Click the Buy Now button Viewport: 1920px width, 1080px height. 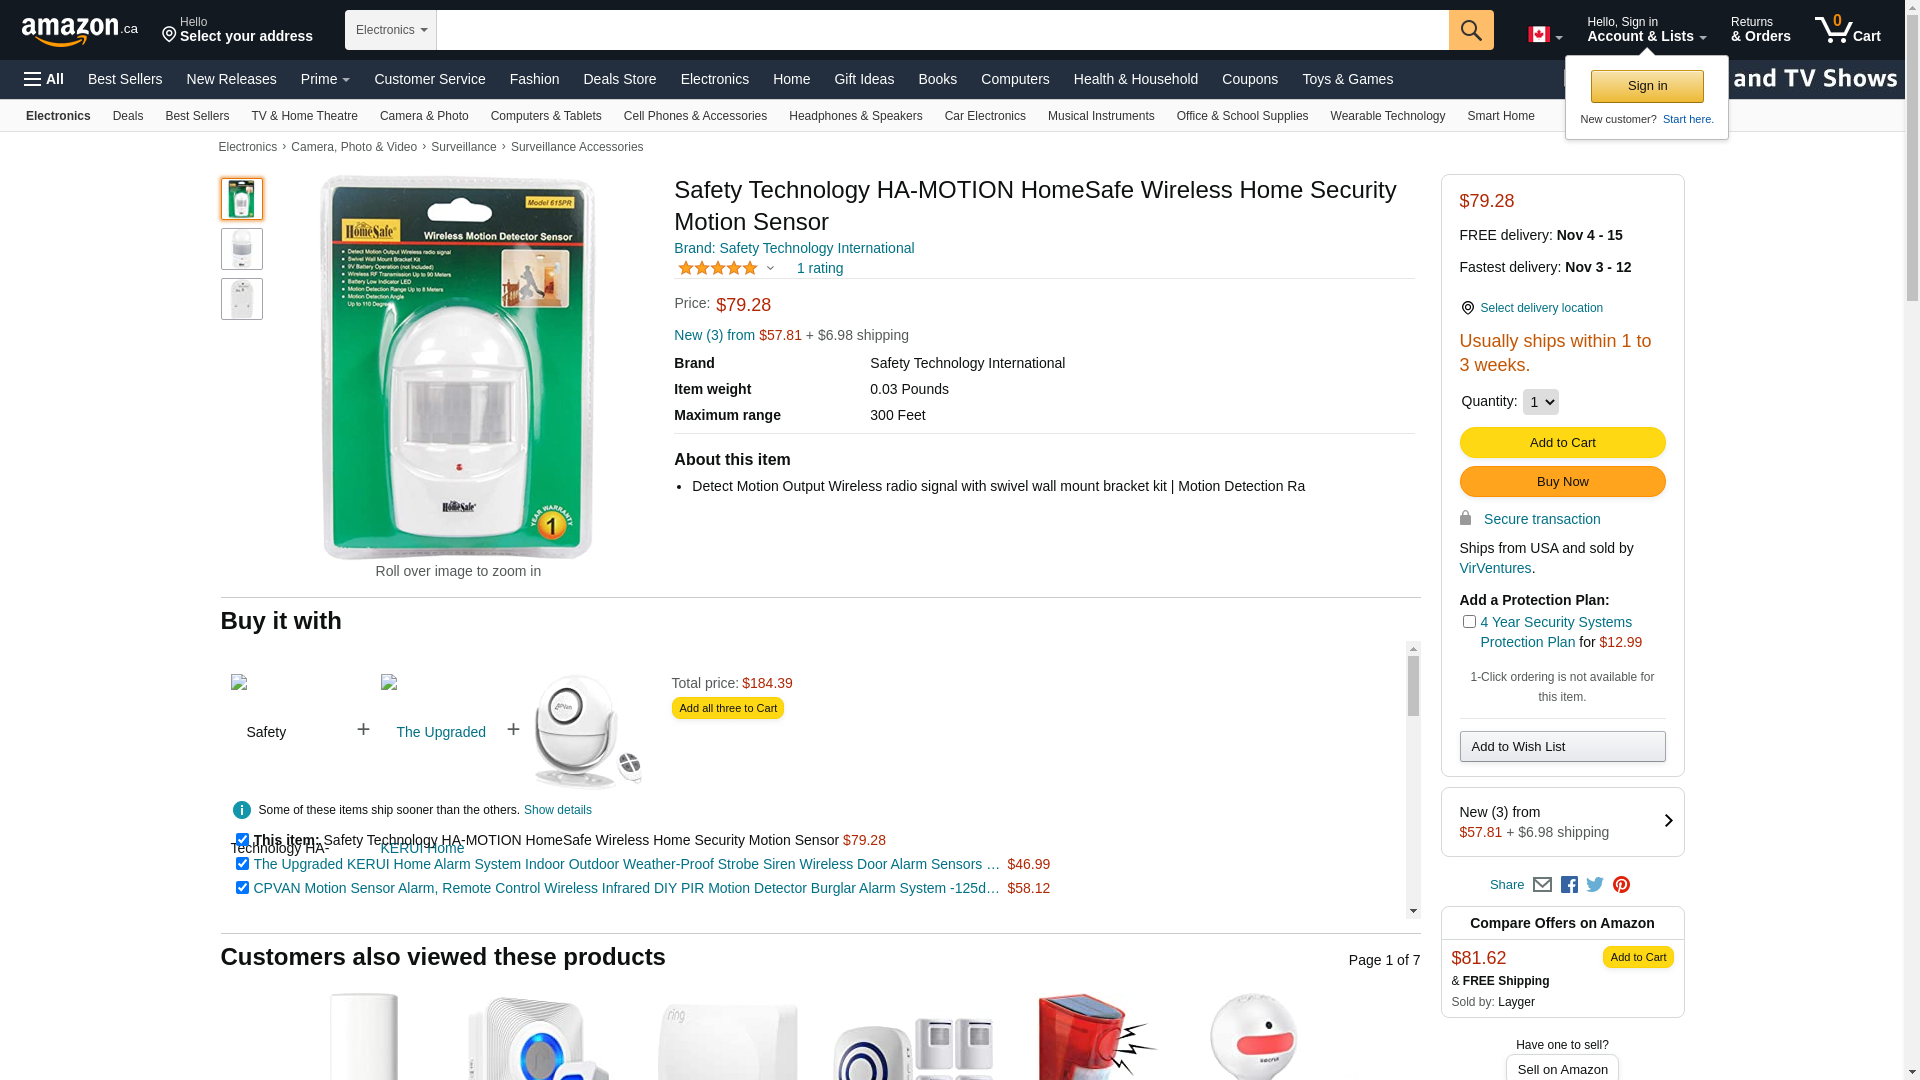click(x=1562, y=482)
